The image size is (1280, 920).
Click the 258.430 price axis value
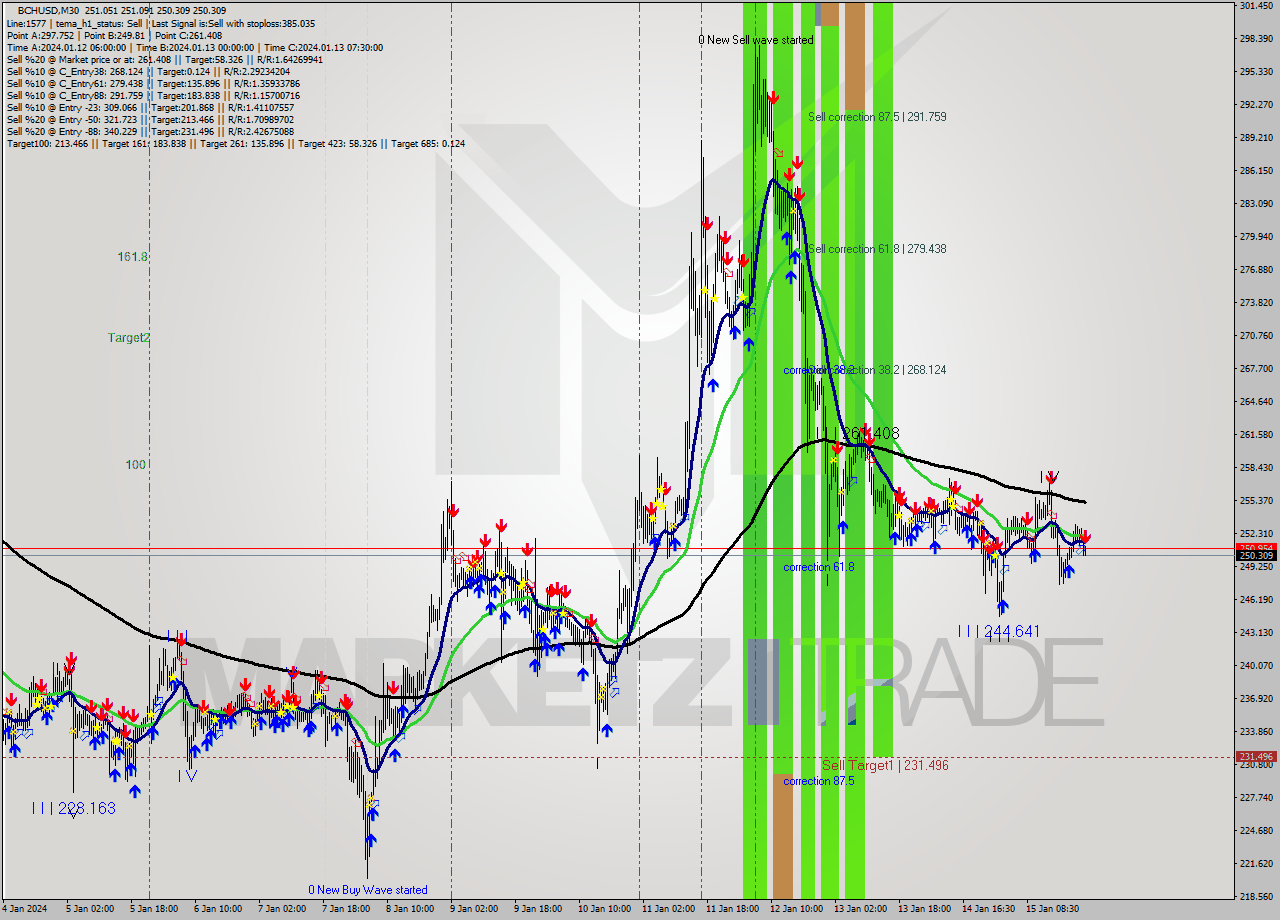(x=1256, y=467)
